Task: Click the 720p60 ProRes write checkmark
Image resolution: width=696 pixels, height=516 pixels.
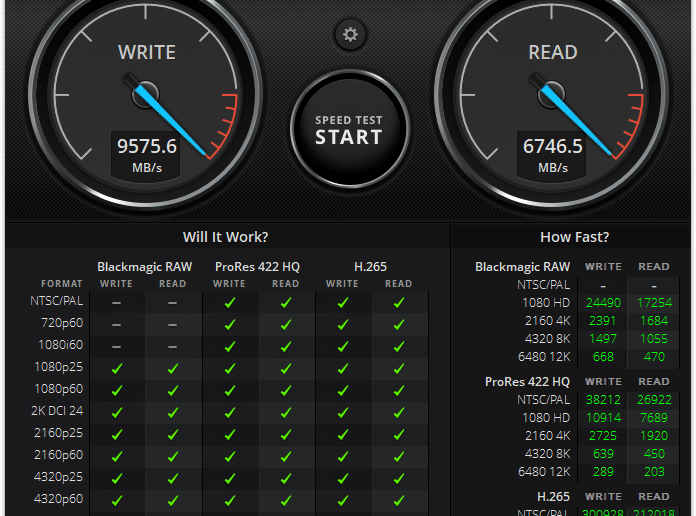Action: (x=229, y=325)
